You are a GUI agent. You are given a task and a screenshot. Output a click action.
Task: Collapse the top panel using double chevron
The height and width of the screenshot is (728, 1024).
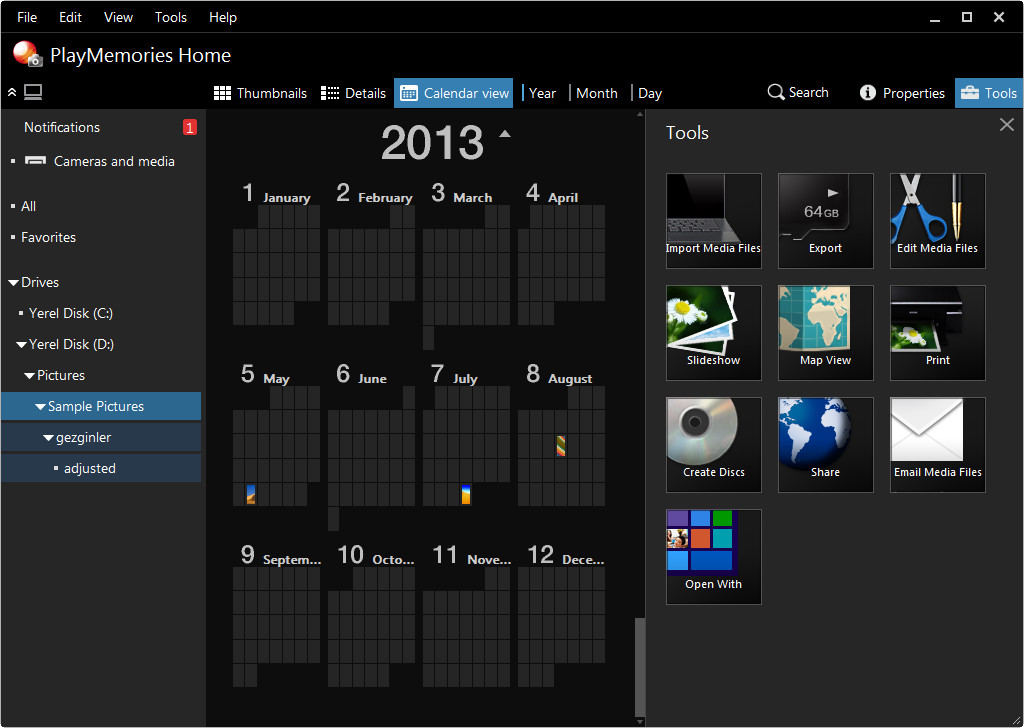pos(12,92)
